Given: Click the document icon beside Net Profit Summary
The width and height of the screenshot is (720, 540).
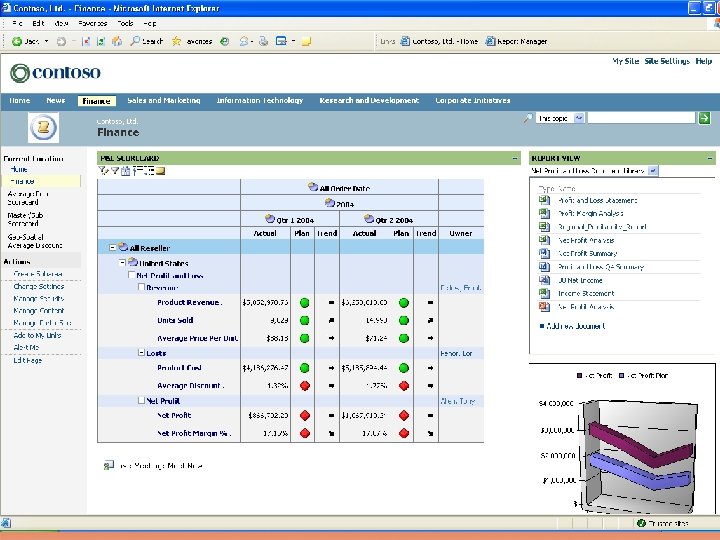Looking at the screenshot, I should pos(544,253).
